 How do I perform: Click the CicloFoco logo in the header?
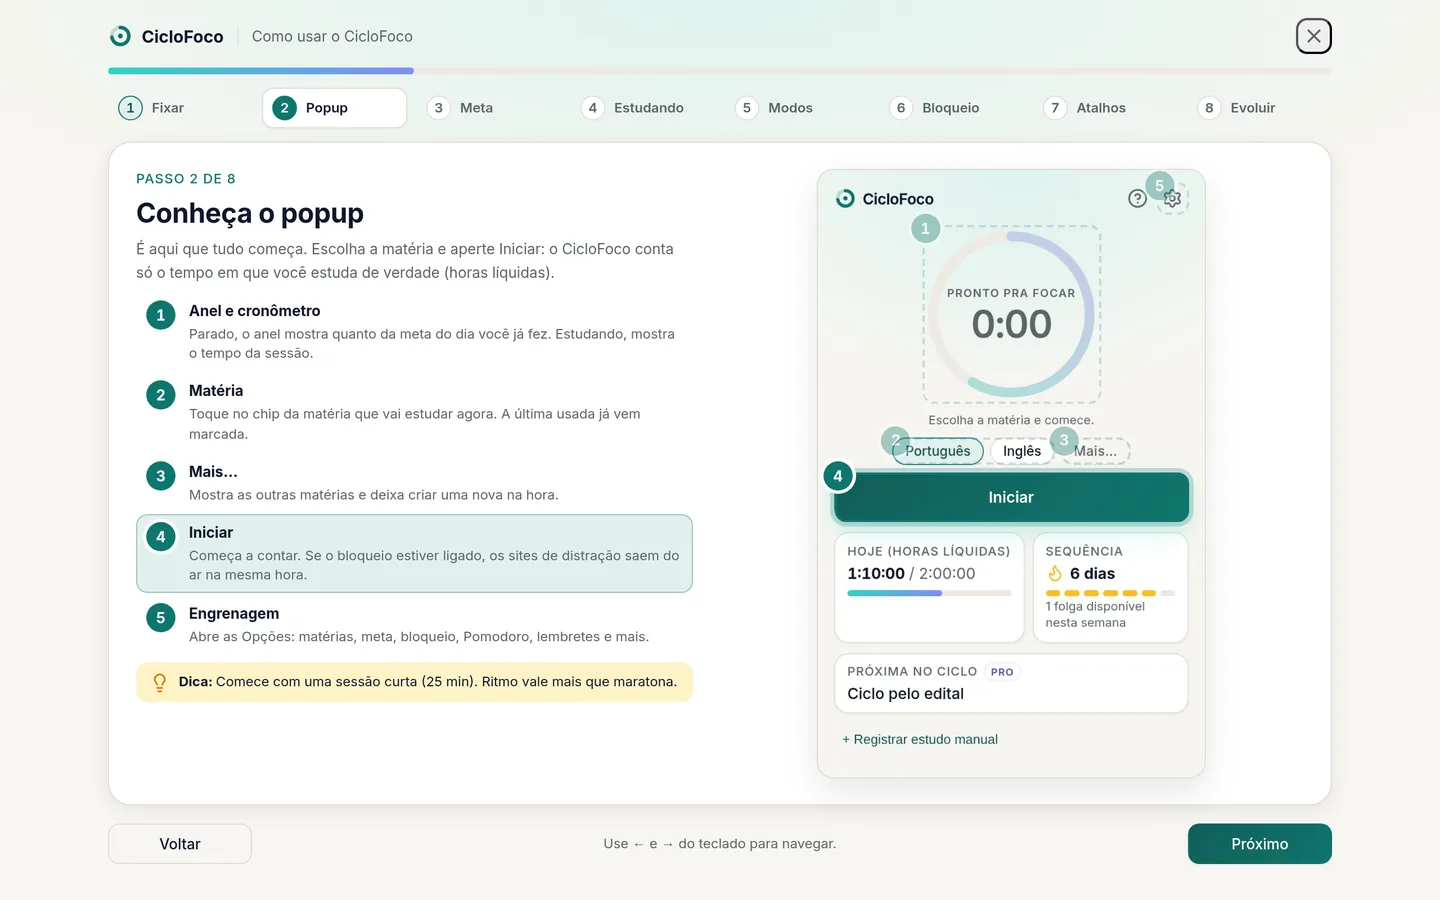120,36
